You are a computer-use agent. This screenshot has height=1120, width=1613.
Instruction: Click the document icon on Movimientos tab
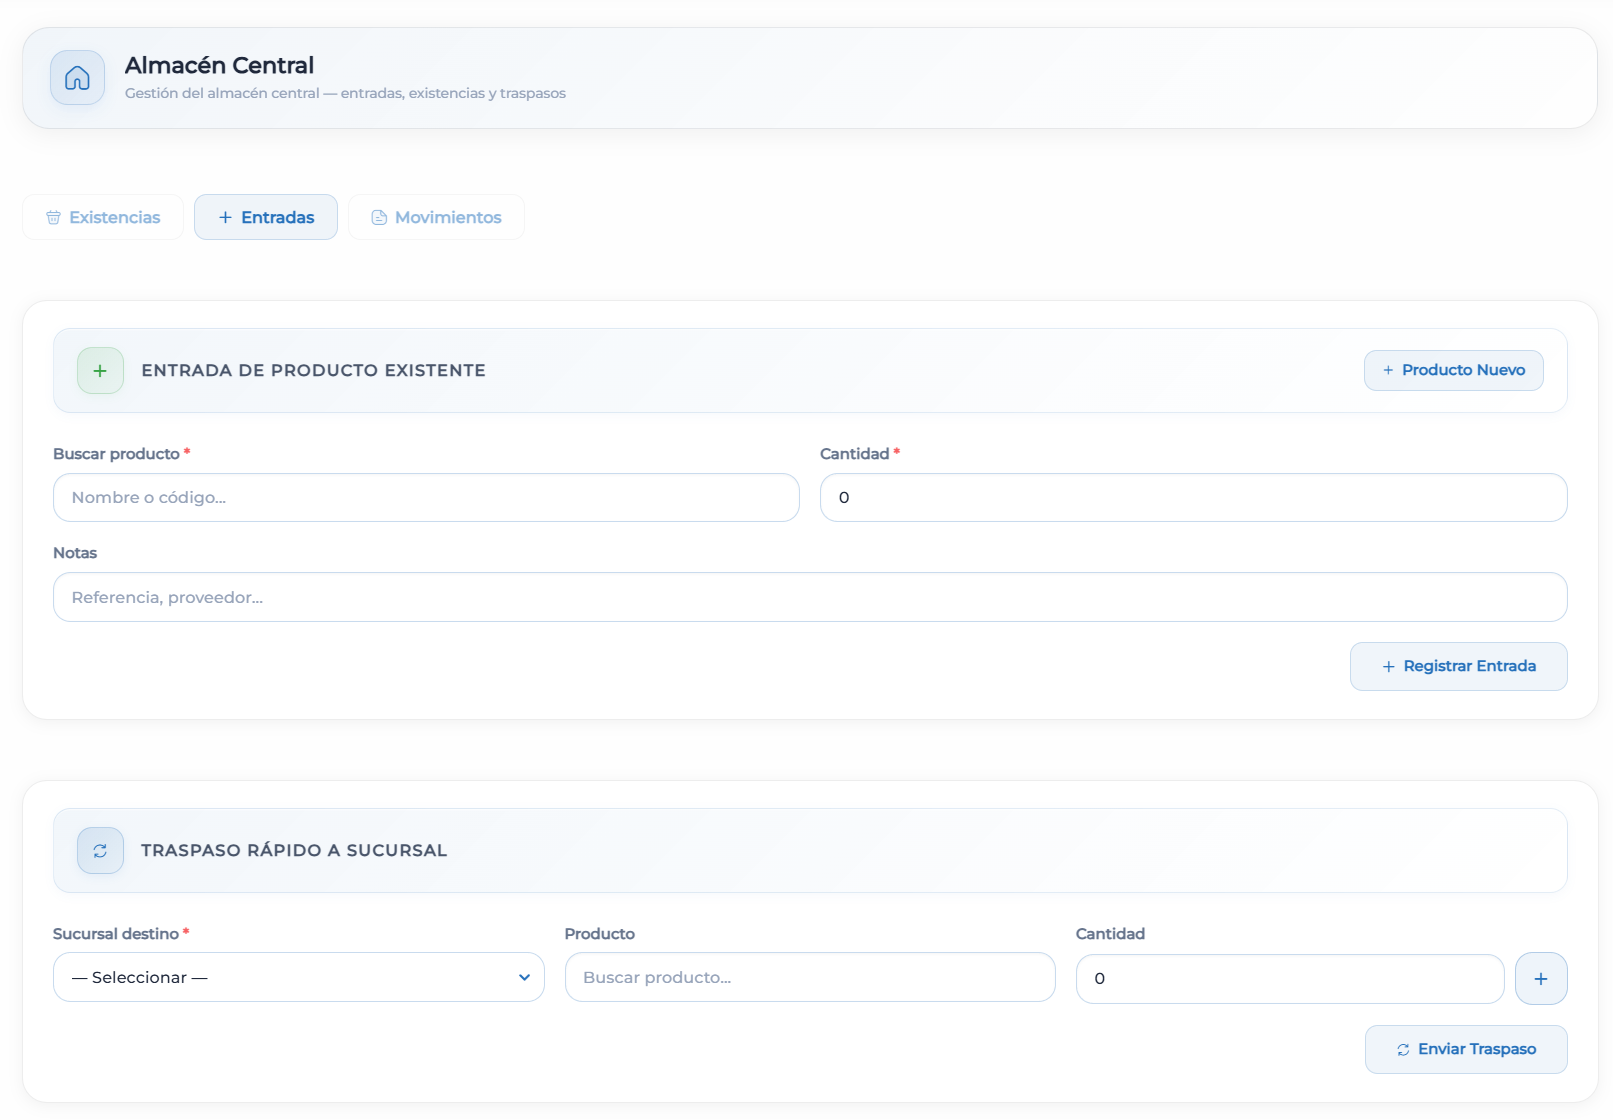tap(379, 218)
